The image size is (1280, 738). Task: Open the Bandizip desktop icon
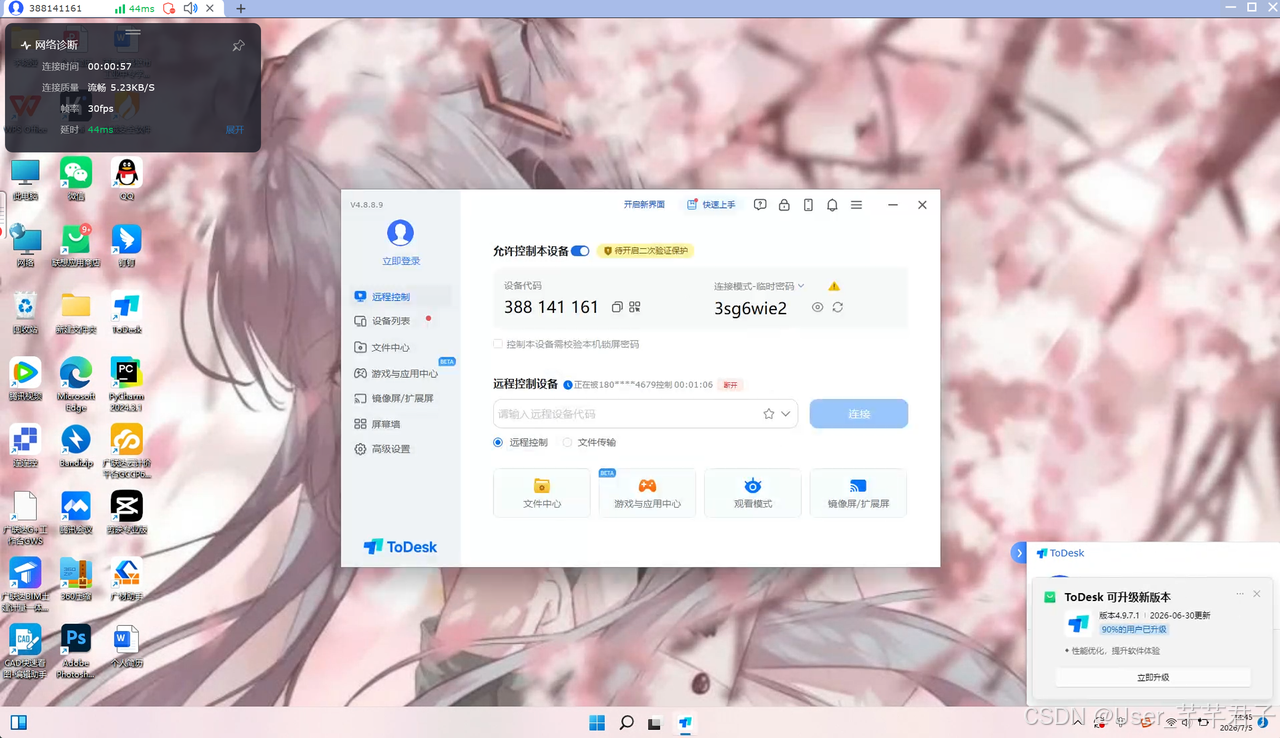pos(76,446)
